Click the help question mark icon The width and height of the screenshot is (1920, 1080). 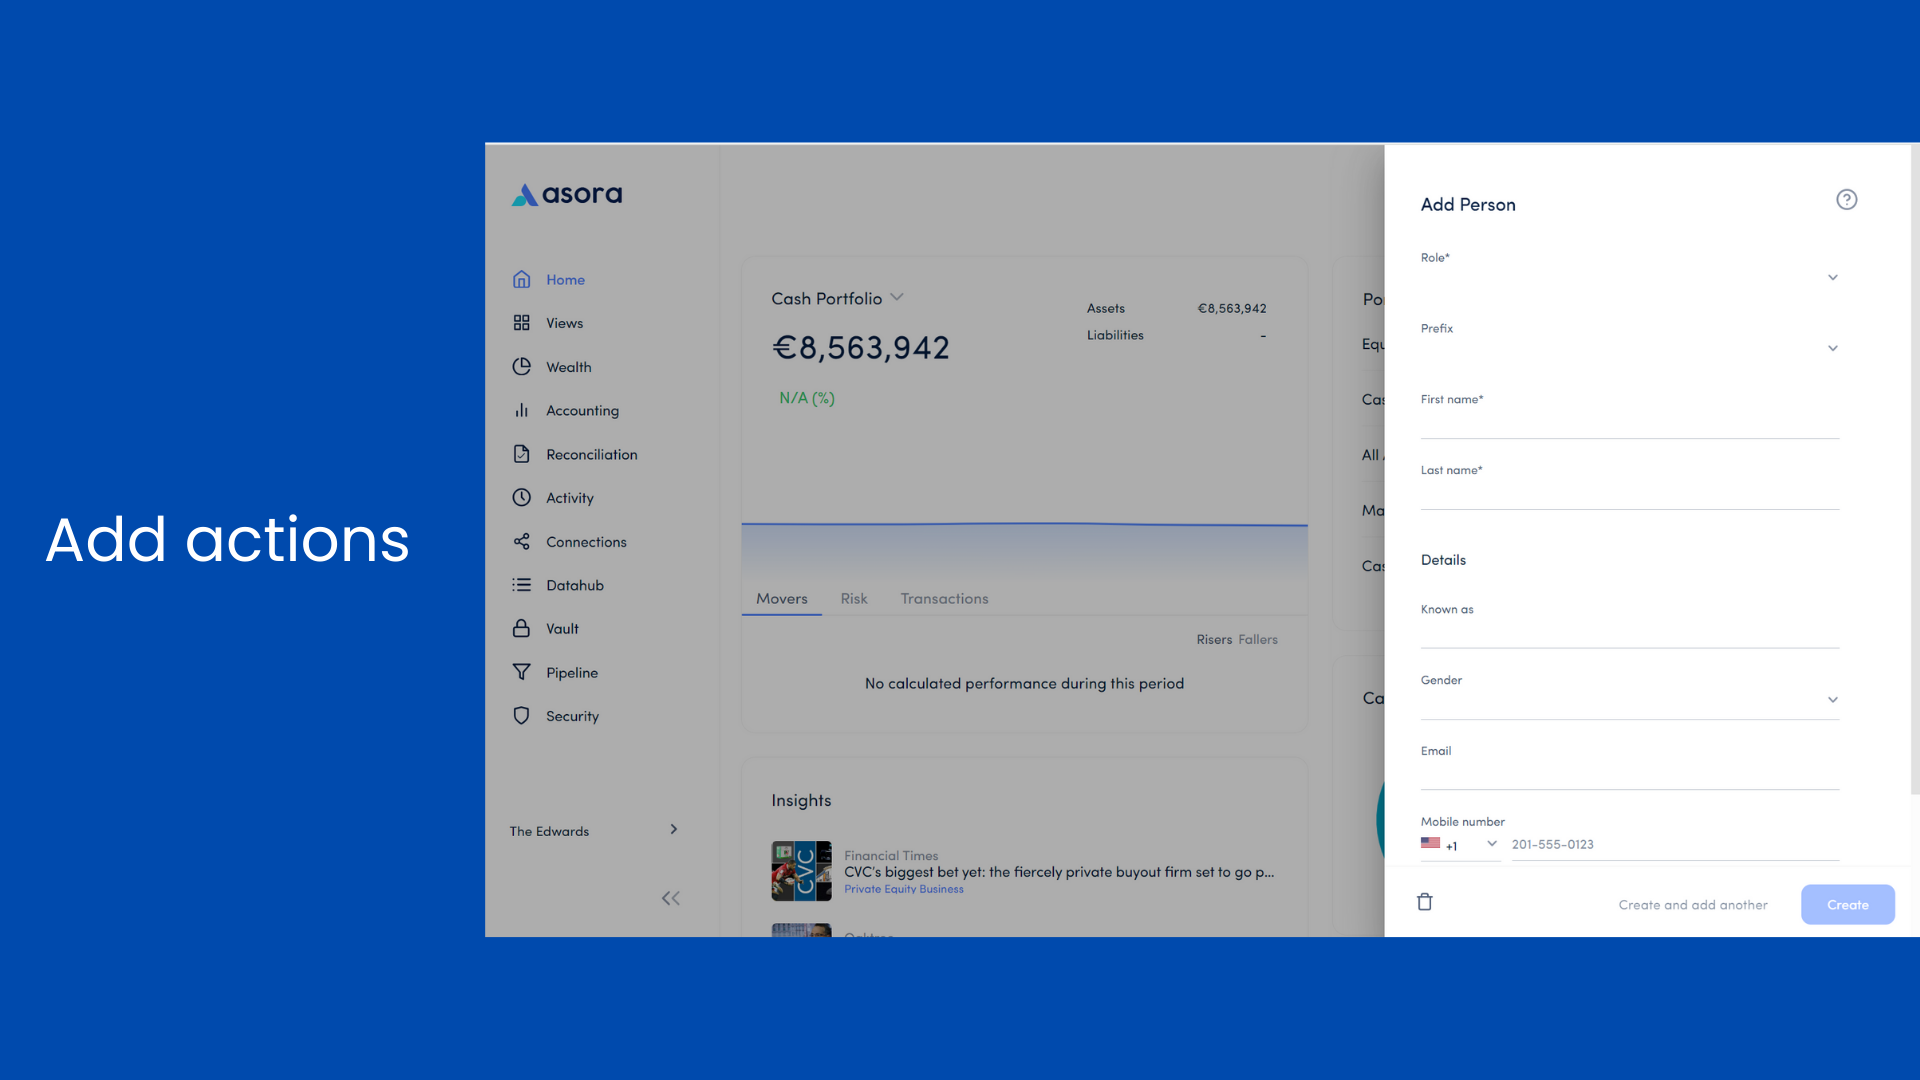point(1846,200)
